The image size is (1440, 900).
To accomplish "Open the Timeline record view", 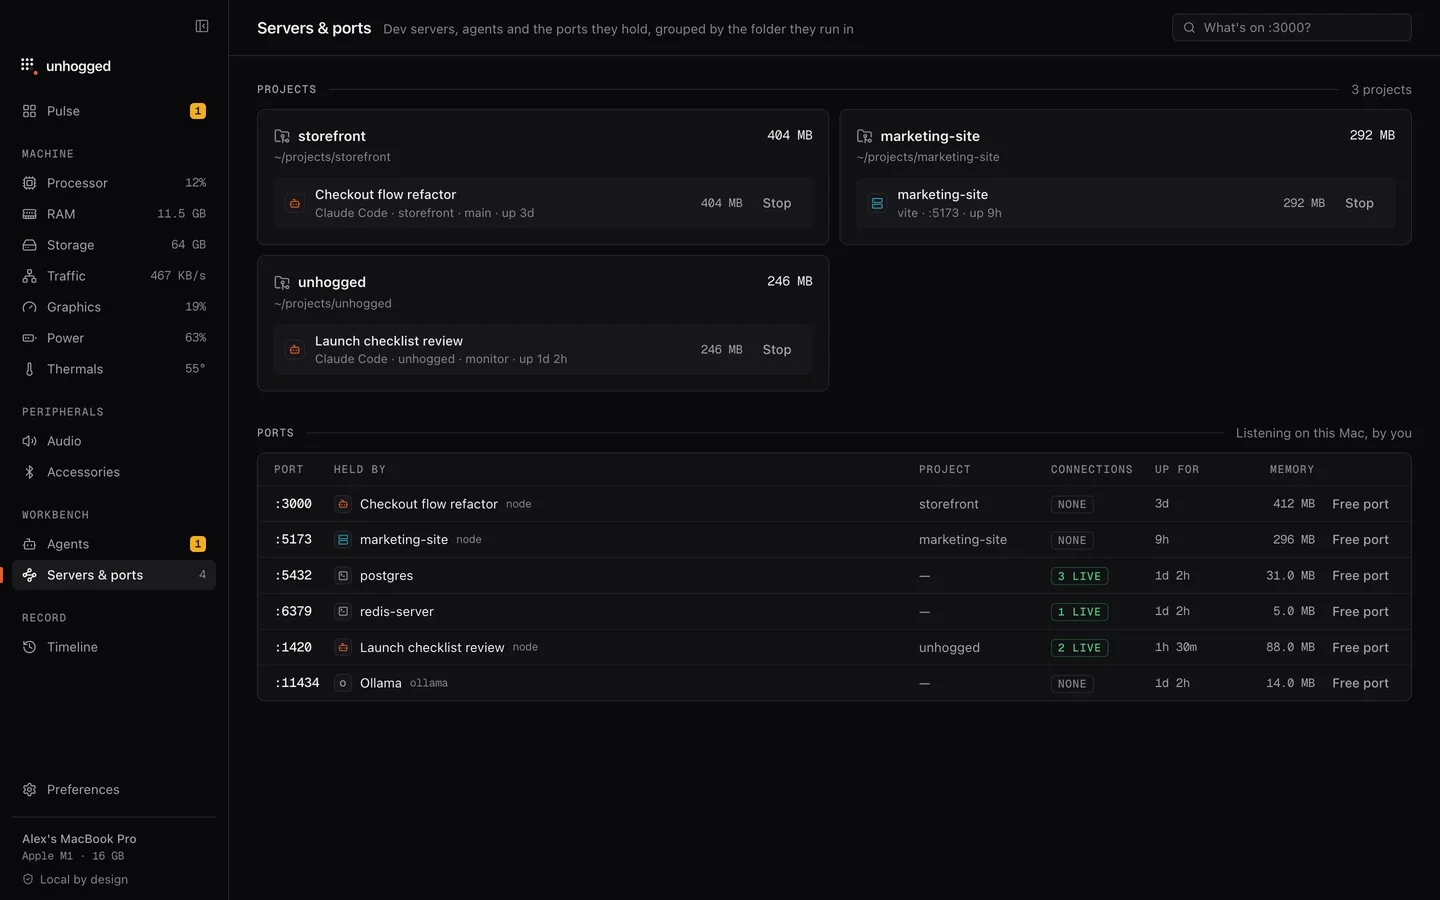I will [114, 647].
